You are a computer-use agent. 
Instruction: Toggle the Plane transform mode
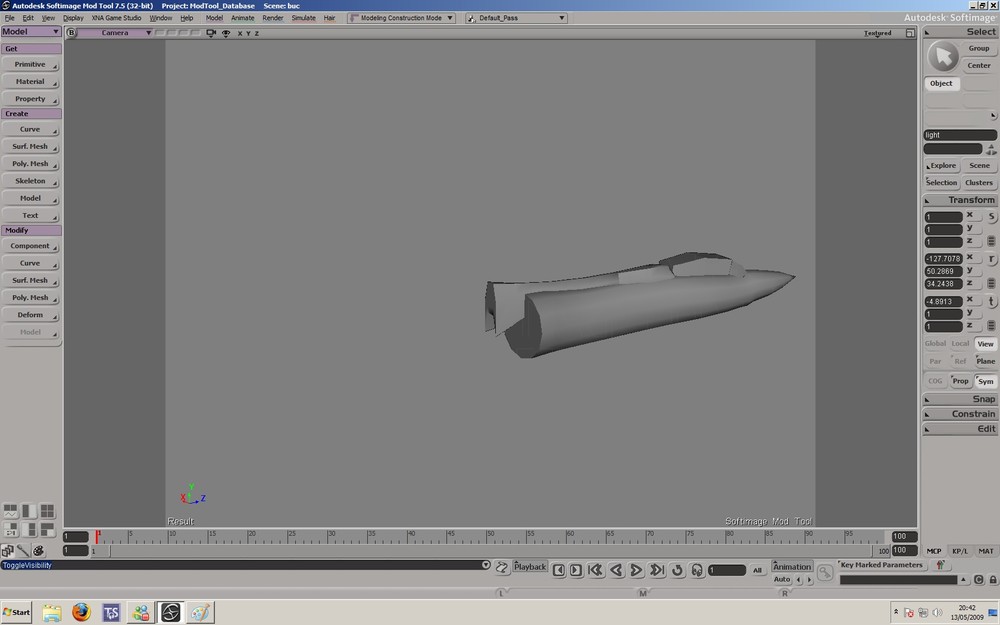pos(985,361)
